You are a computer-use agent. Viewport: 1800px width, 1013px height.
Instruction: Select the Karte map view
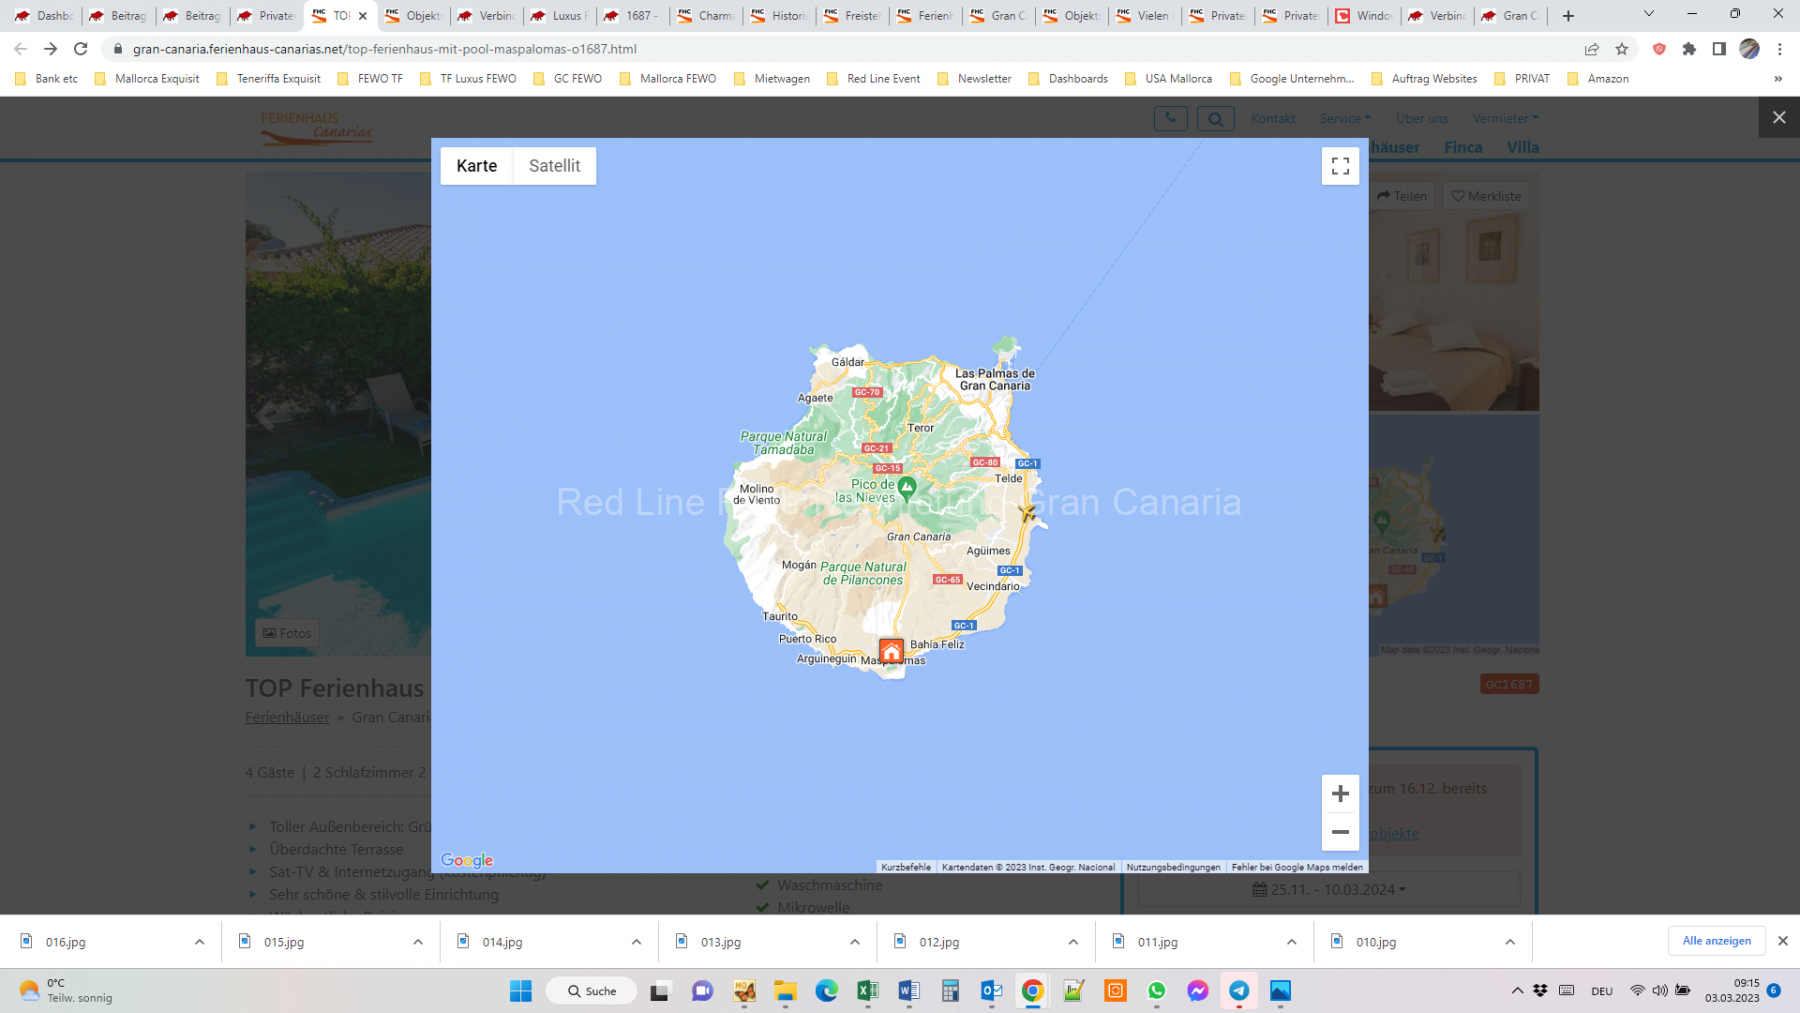[x=476, y=166]
